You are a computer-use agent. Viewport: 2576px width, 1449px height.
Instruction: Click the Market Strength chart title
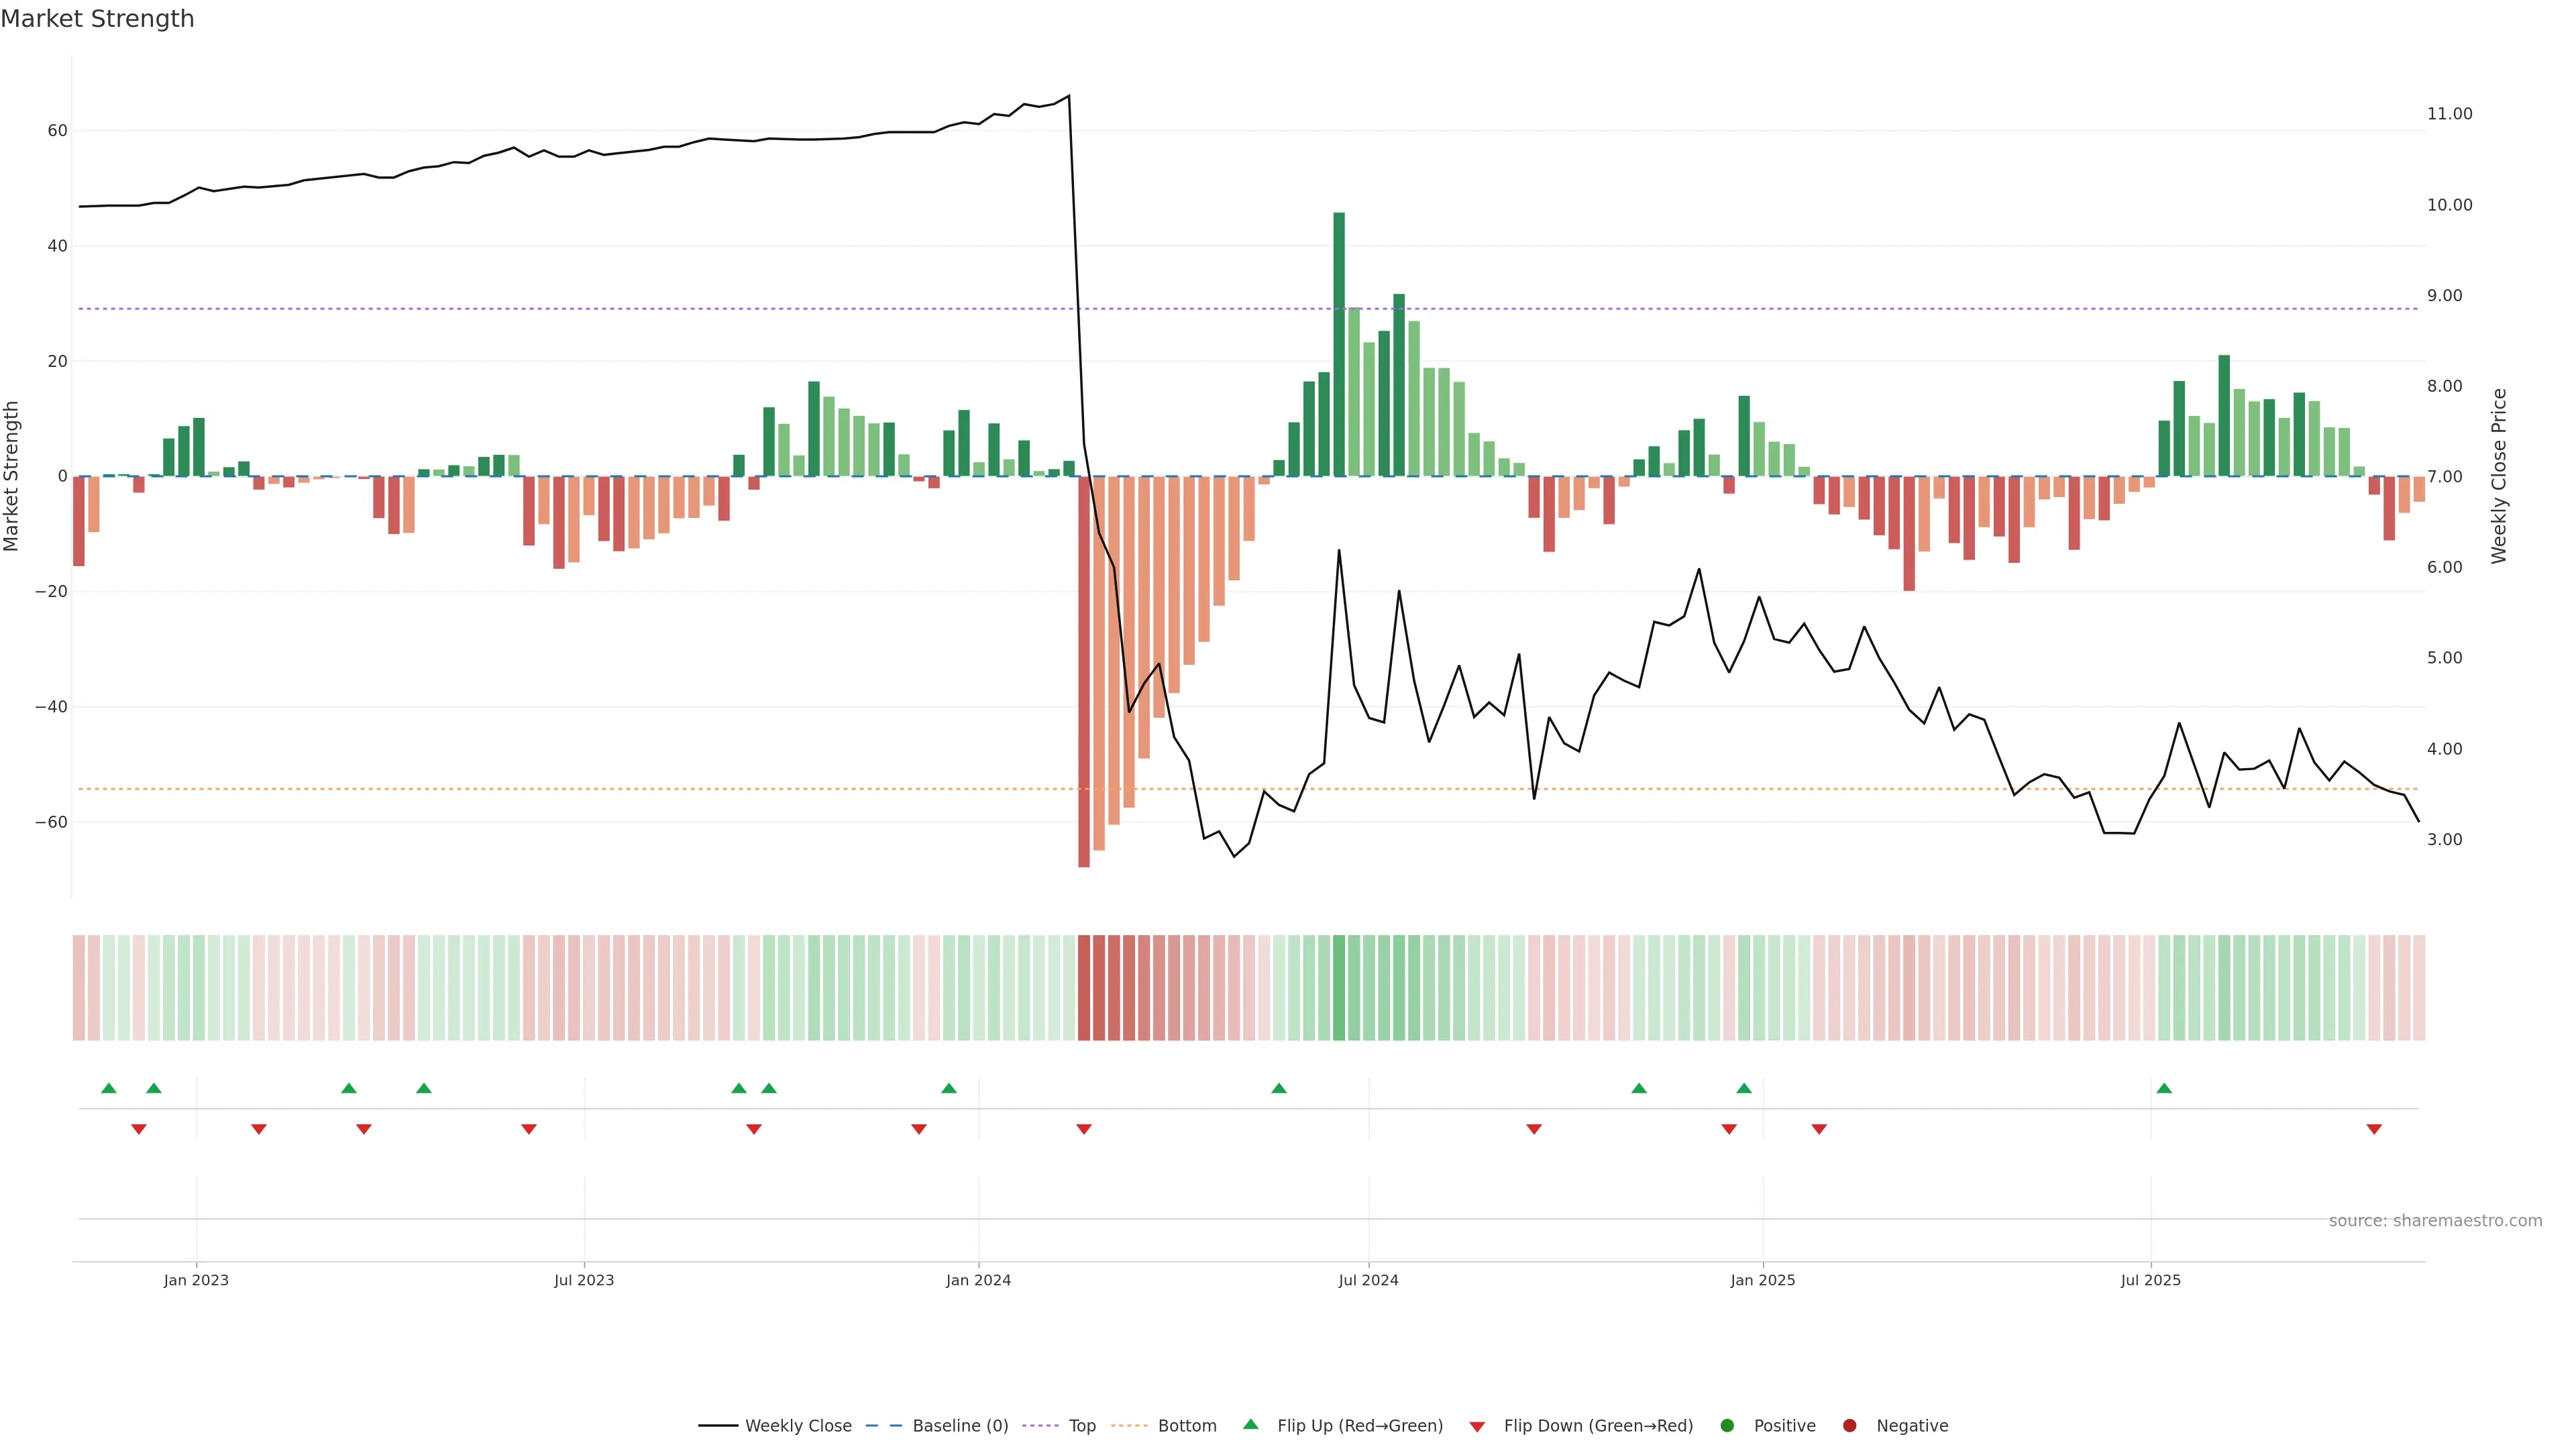[x=97, y=19]
